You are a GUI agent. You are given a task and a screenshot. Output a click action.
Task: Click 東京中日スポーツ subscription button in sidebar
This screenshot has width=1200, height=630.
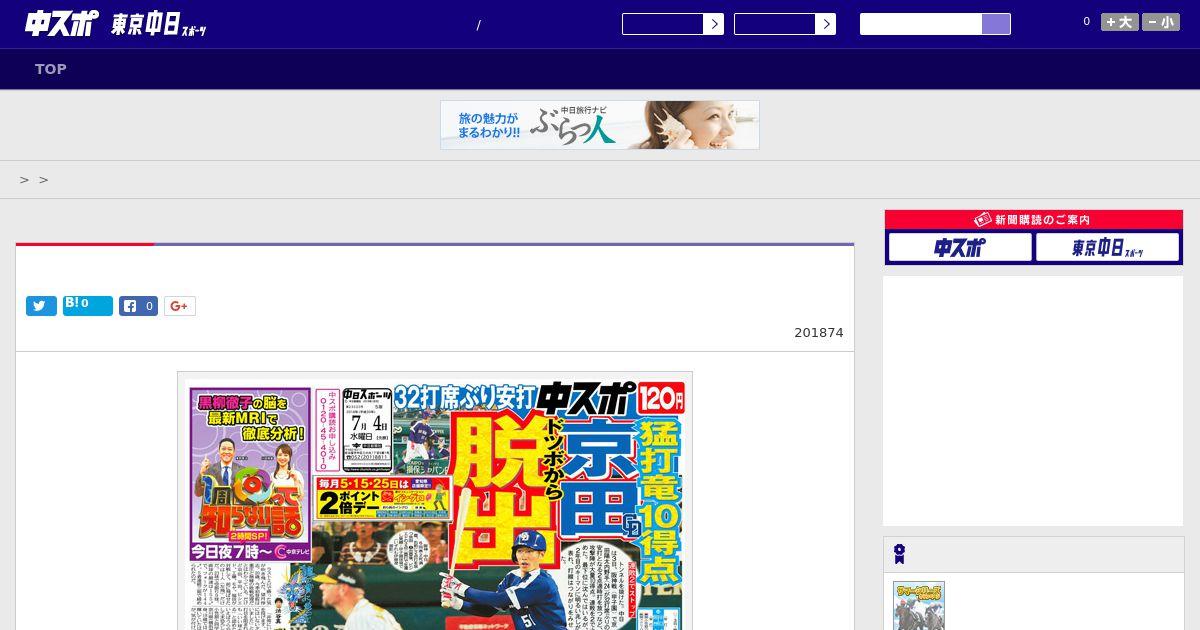(x=1107, y=247)
